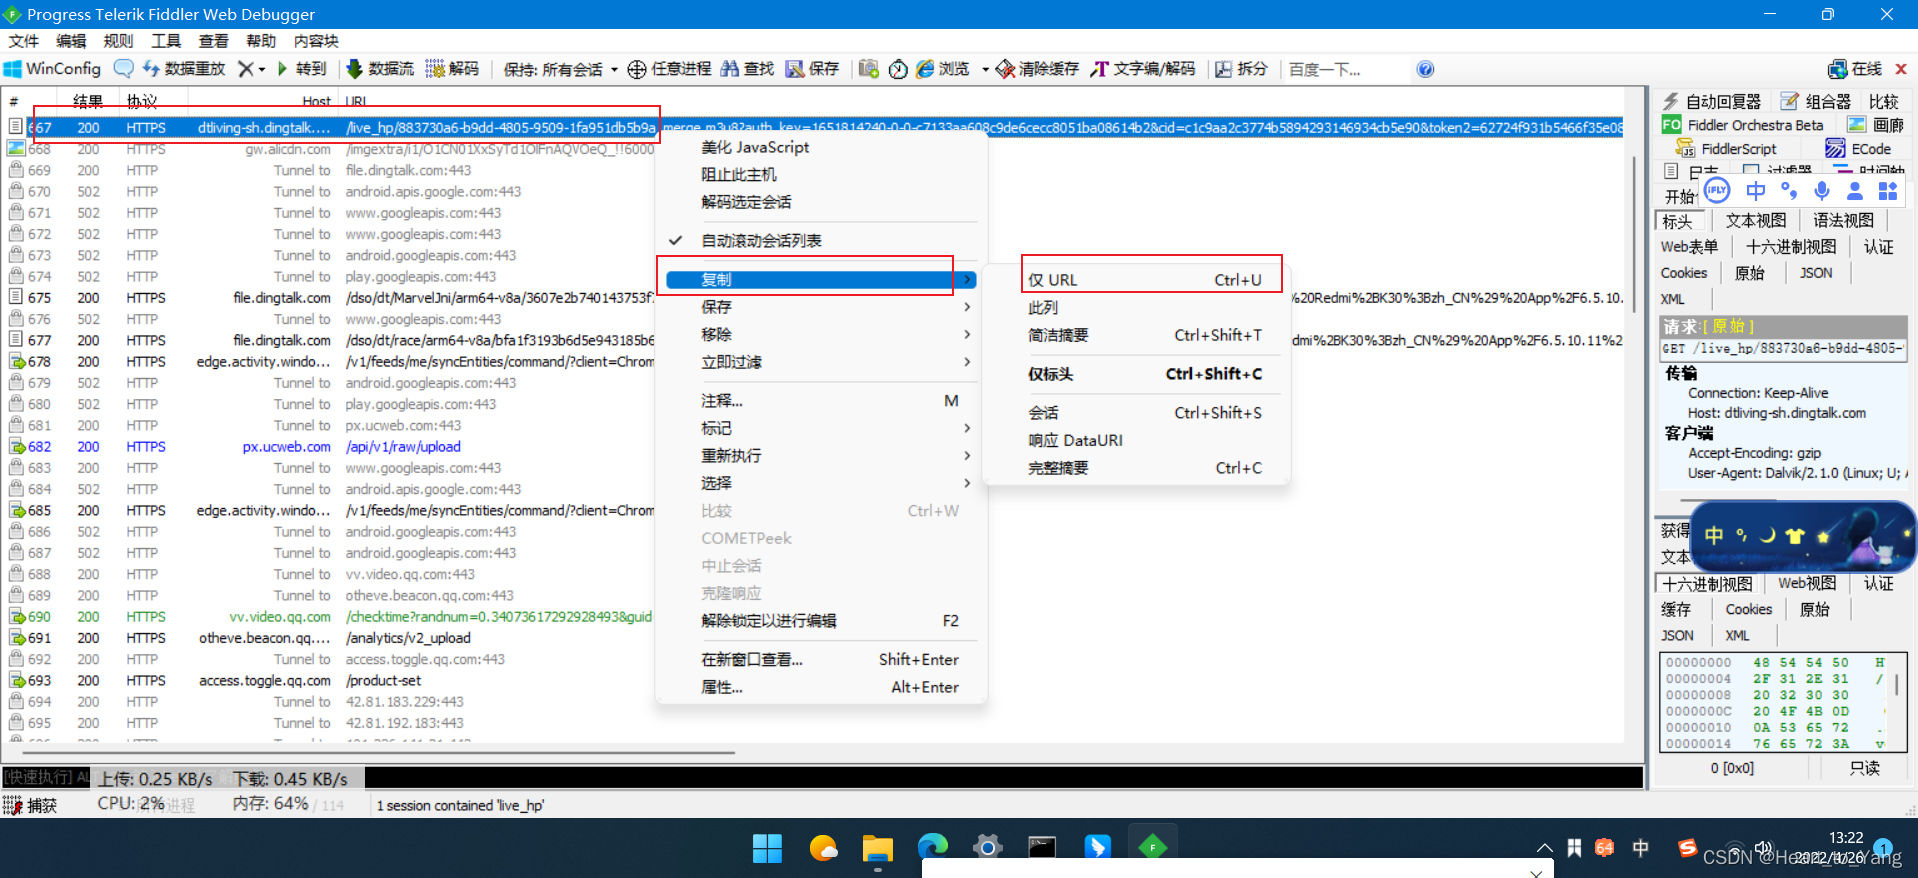The height and width of the screenshot is (878, 1918).
Task: Click the blue help icon in toolbar
Action: click(1425, 69)
